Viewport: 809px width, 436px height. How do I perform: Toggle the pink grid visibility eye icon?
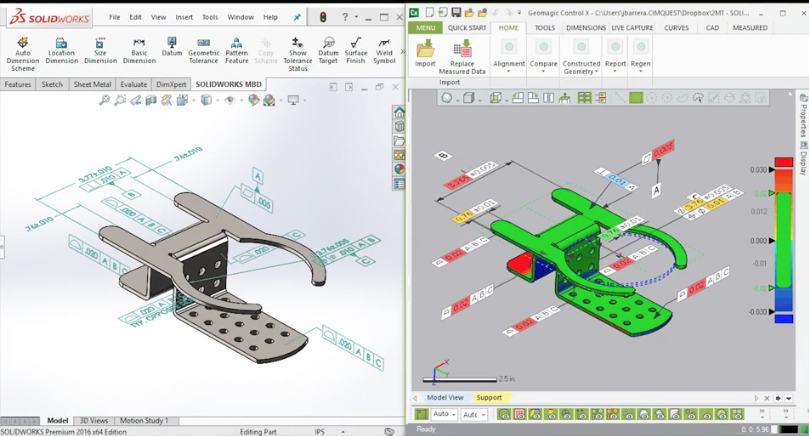coord(520,414)
